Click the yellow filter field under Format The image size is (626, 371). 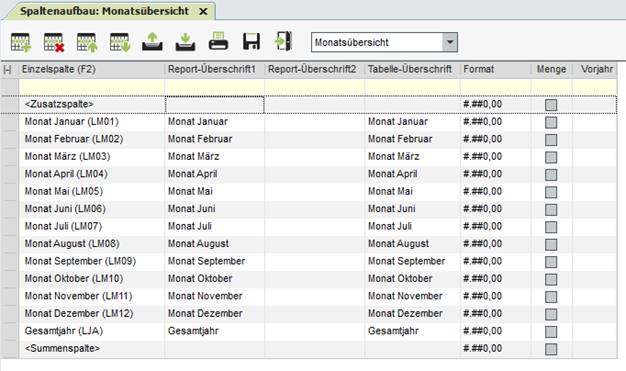point(495,87)
